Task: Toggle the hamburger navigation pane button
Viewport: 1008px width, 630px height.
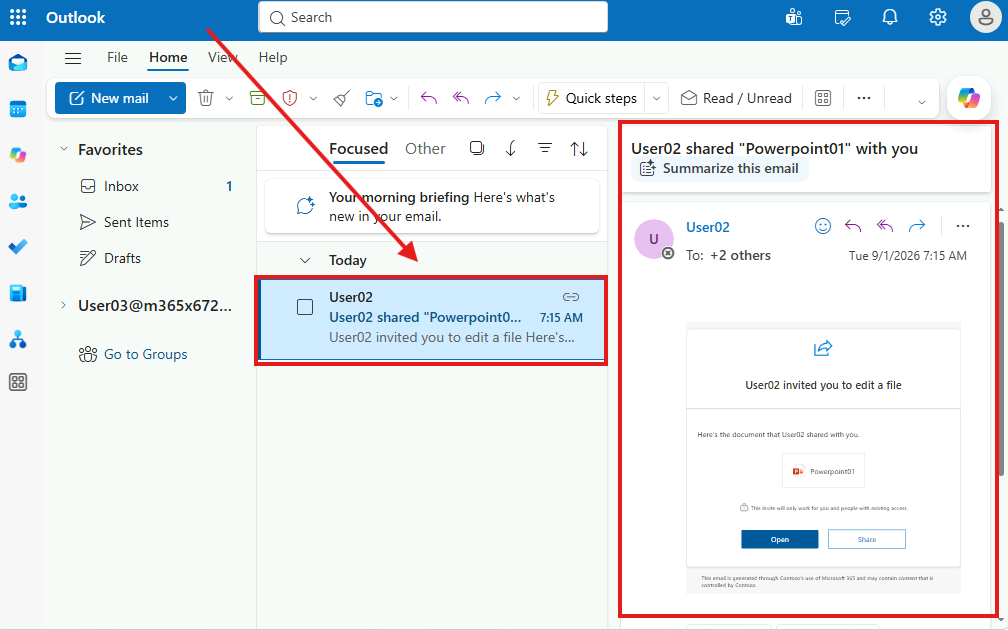Action: coord(73,58)
